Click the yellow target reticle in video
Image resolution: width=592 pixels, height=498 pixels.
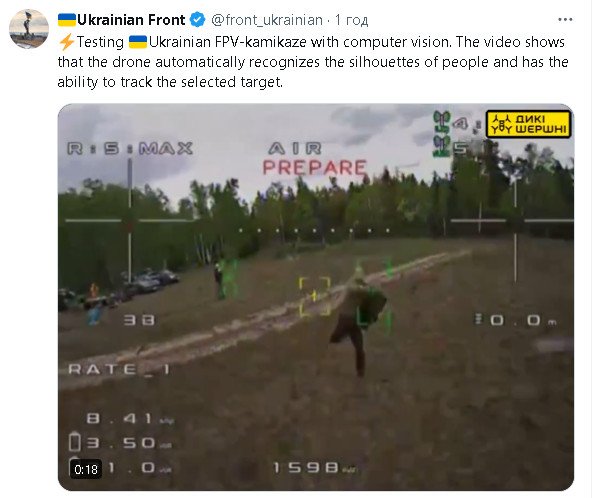point(314,297)
